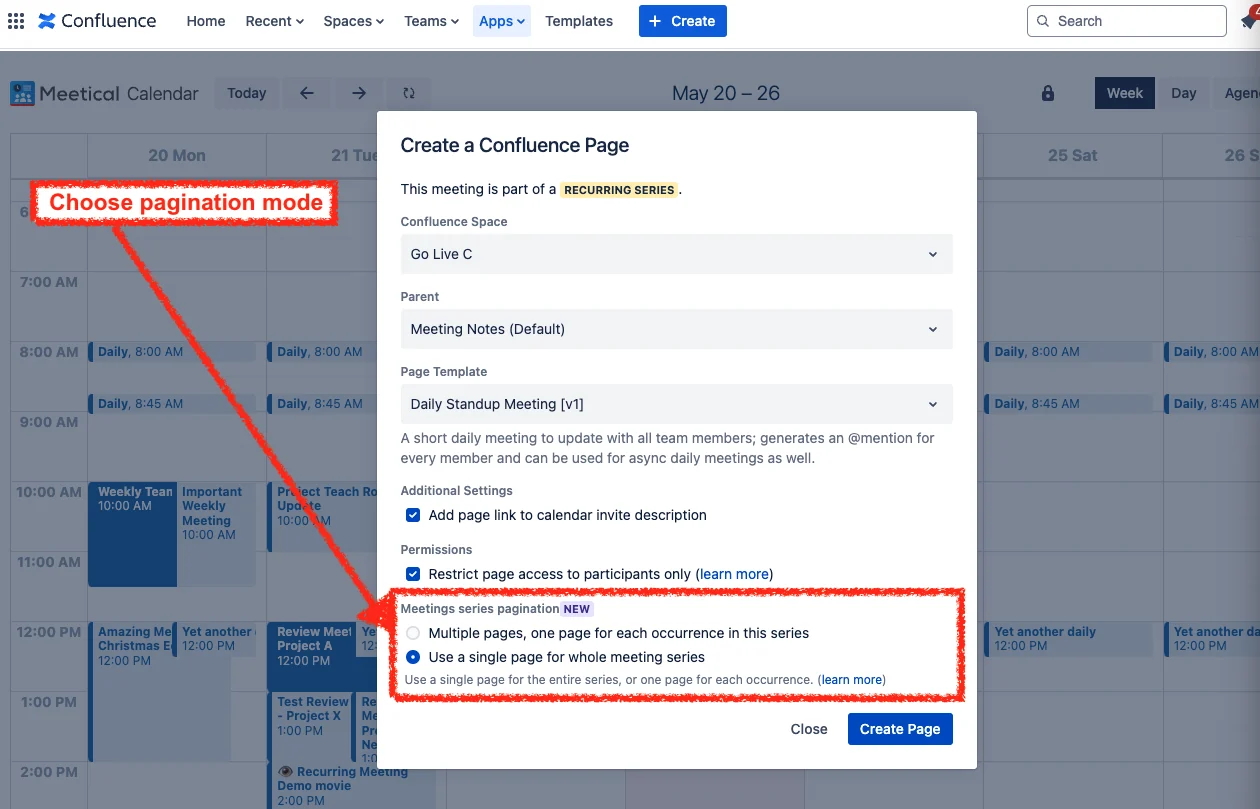Open Weekly Team event on Monday
1260x809 pixels.
(133, 534)
